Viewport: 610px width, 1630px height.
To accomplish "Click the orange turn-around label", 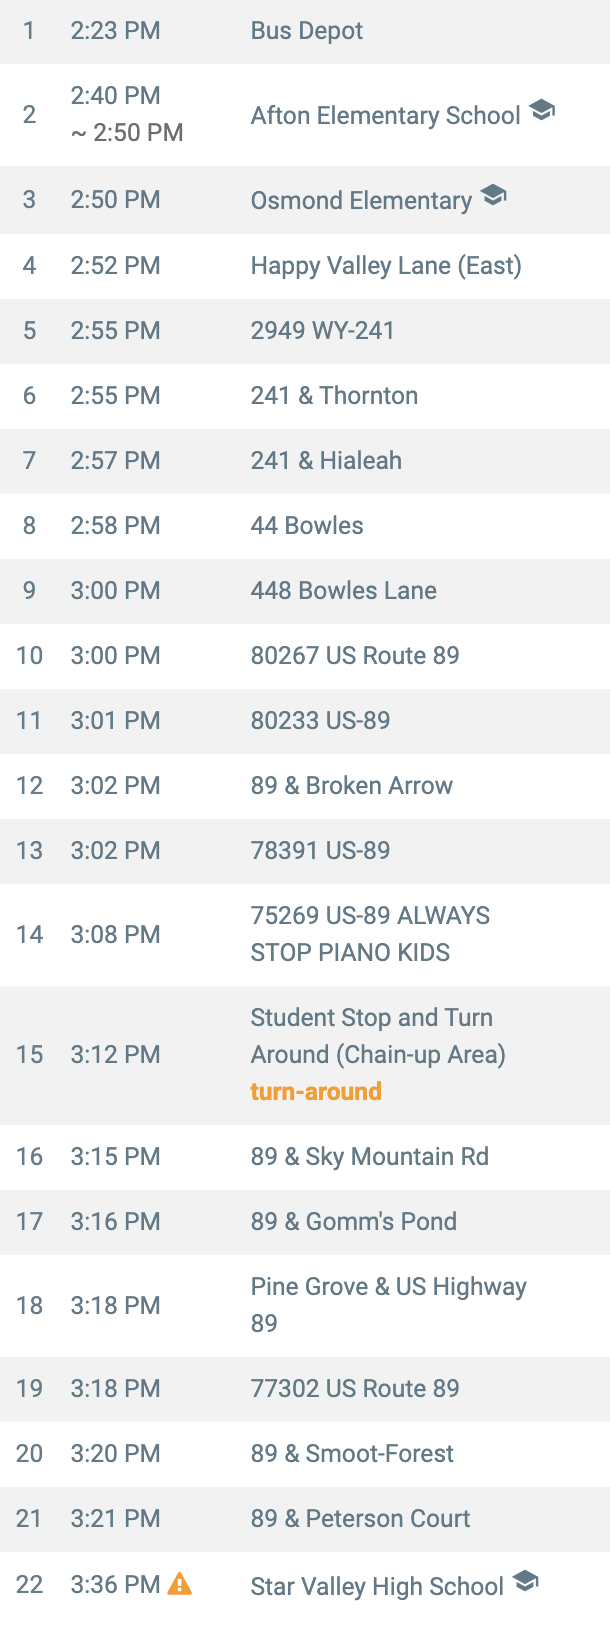I will pos(316,1091).
